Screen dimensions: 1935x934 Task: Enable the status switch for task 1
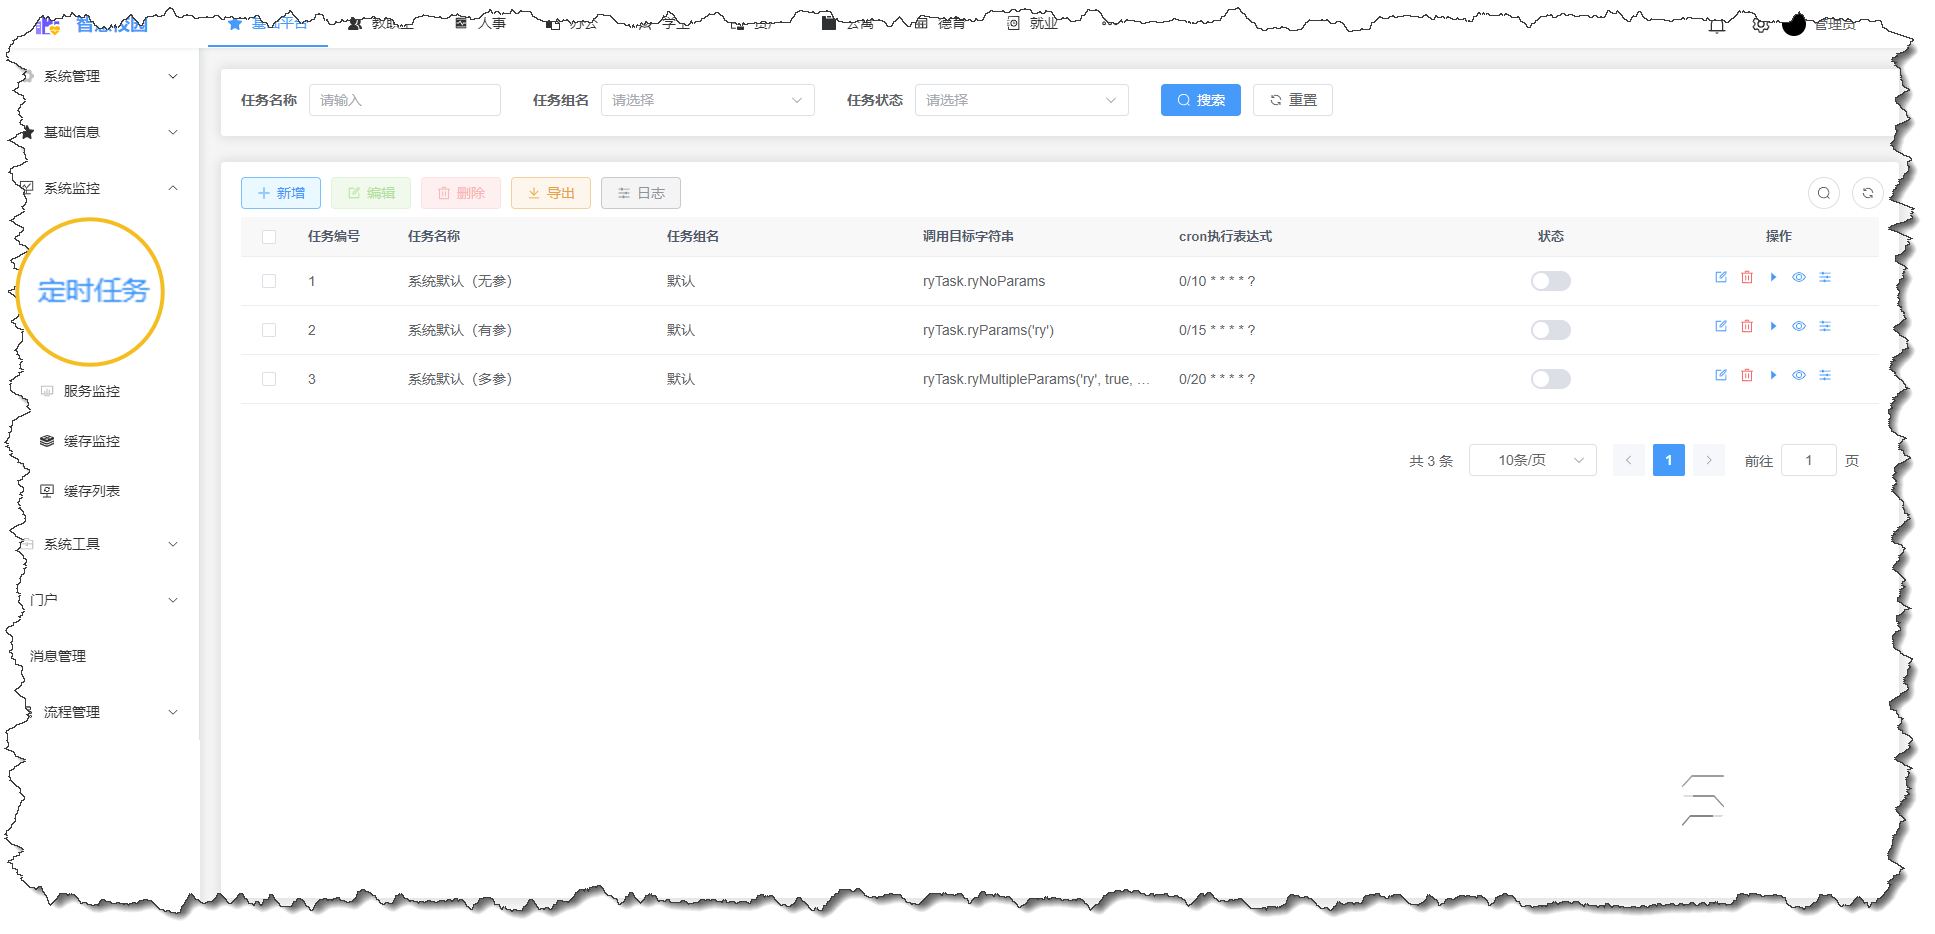[x=1551, y=281]
